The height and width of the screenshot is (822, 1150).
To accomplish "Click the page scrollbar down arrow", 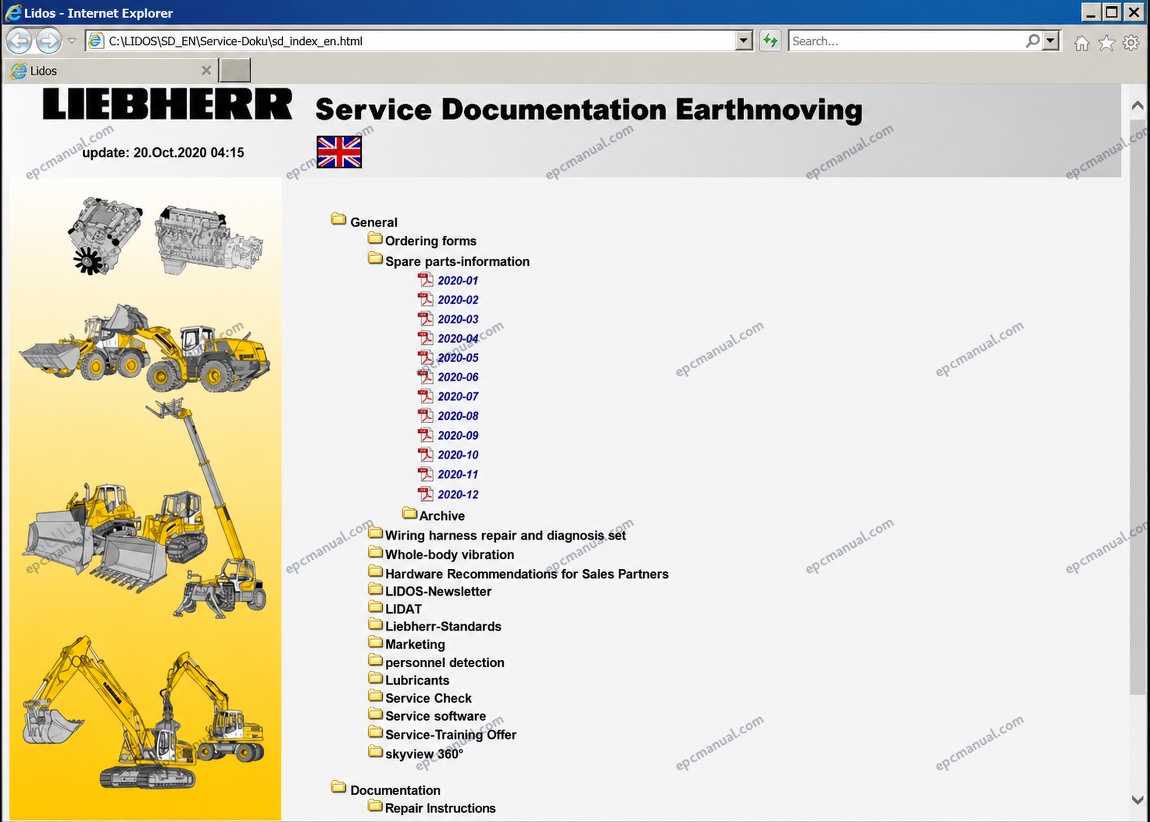I will pyautogui.click(x=1137, y=800).
